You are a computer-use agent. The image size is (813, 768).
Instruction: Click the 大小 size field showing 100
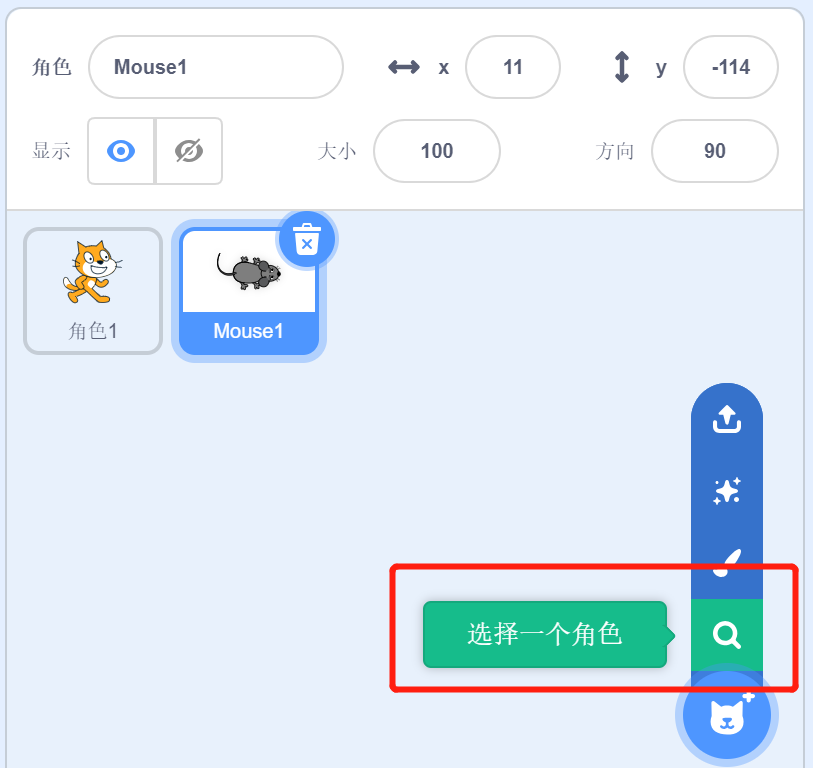click(437, 151)
